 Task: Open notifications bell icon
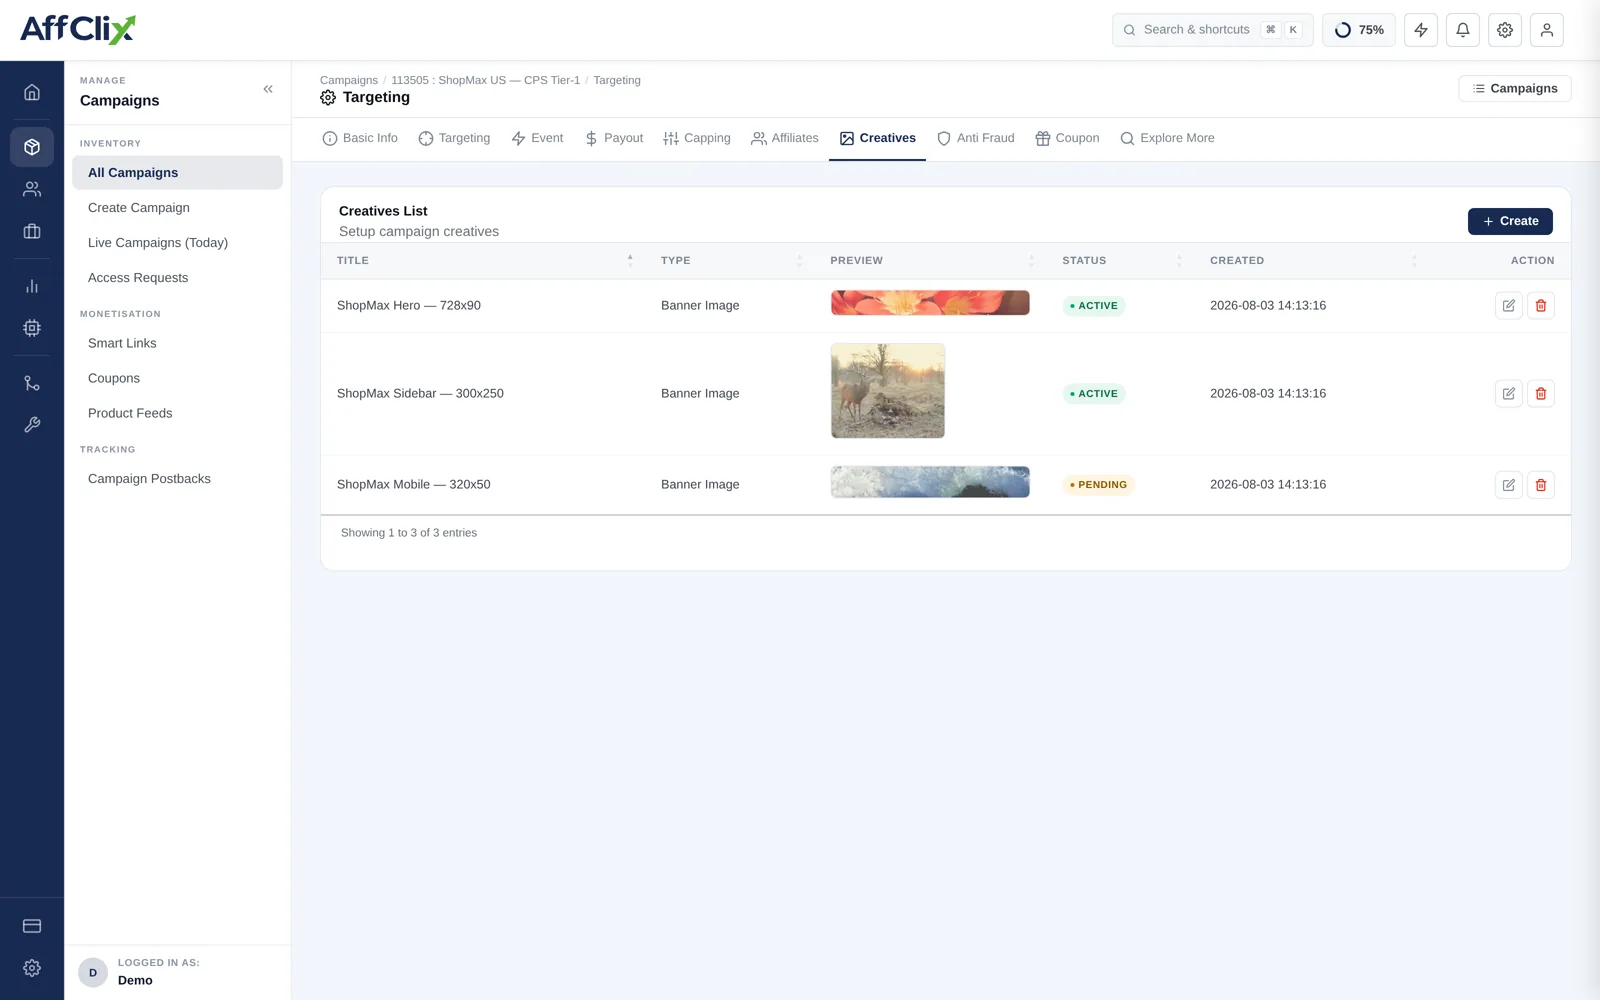click(1463, 30)
